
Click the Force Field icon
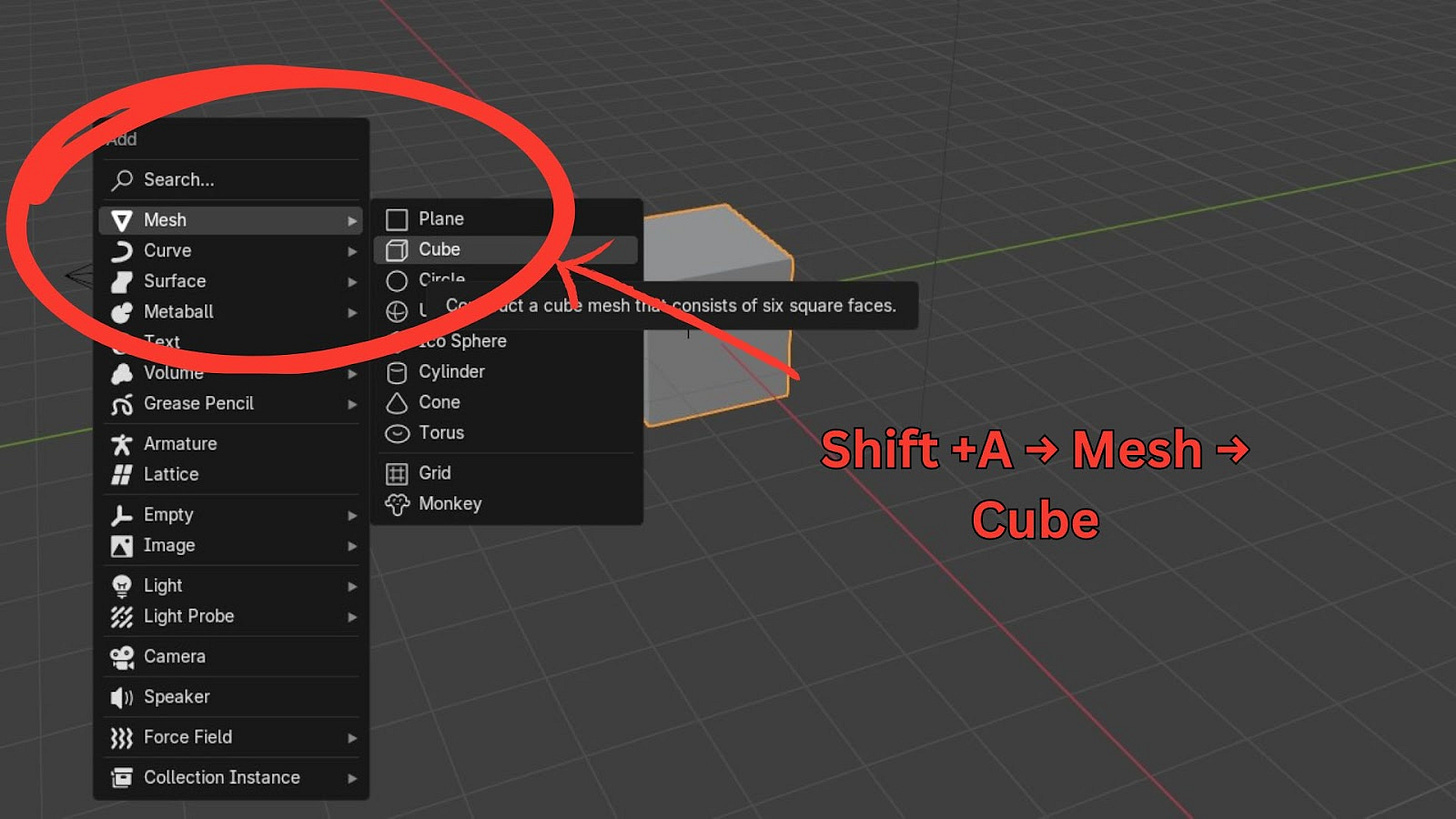[x=122, y=738]
